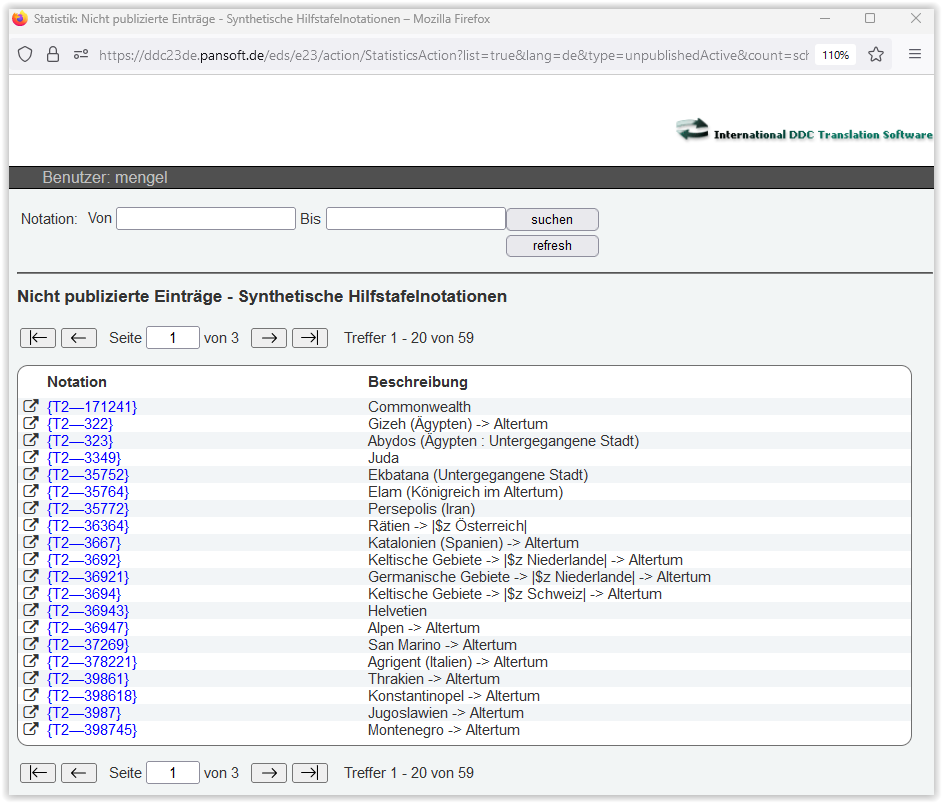This screenshot has height=803, width=942.
Task: Open Firefox hamburger application menu
Action: 915,55
